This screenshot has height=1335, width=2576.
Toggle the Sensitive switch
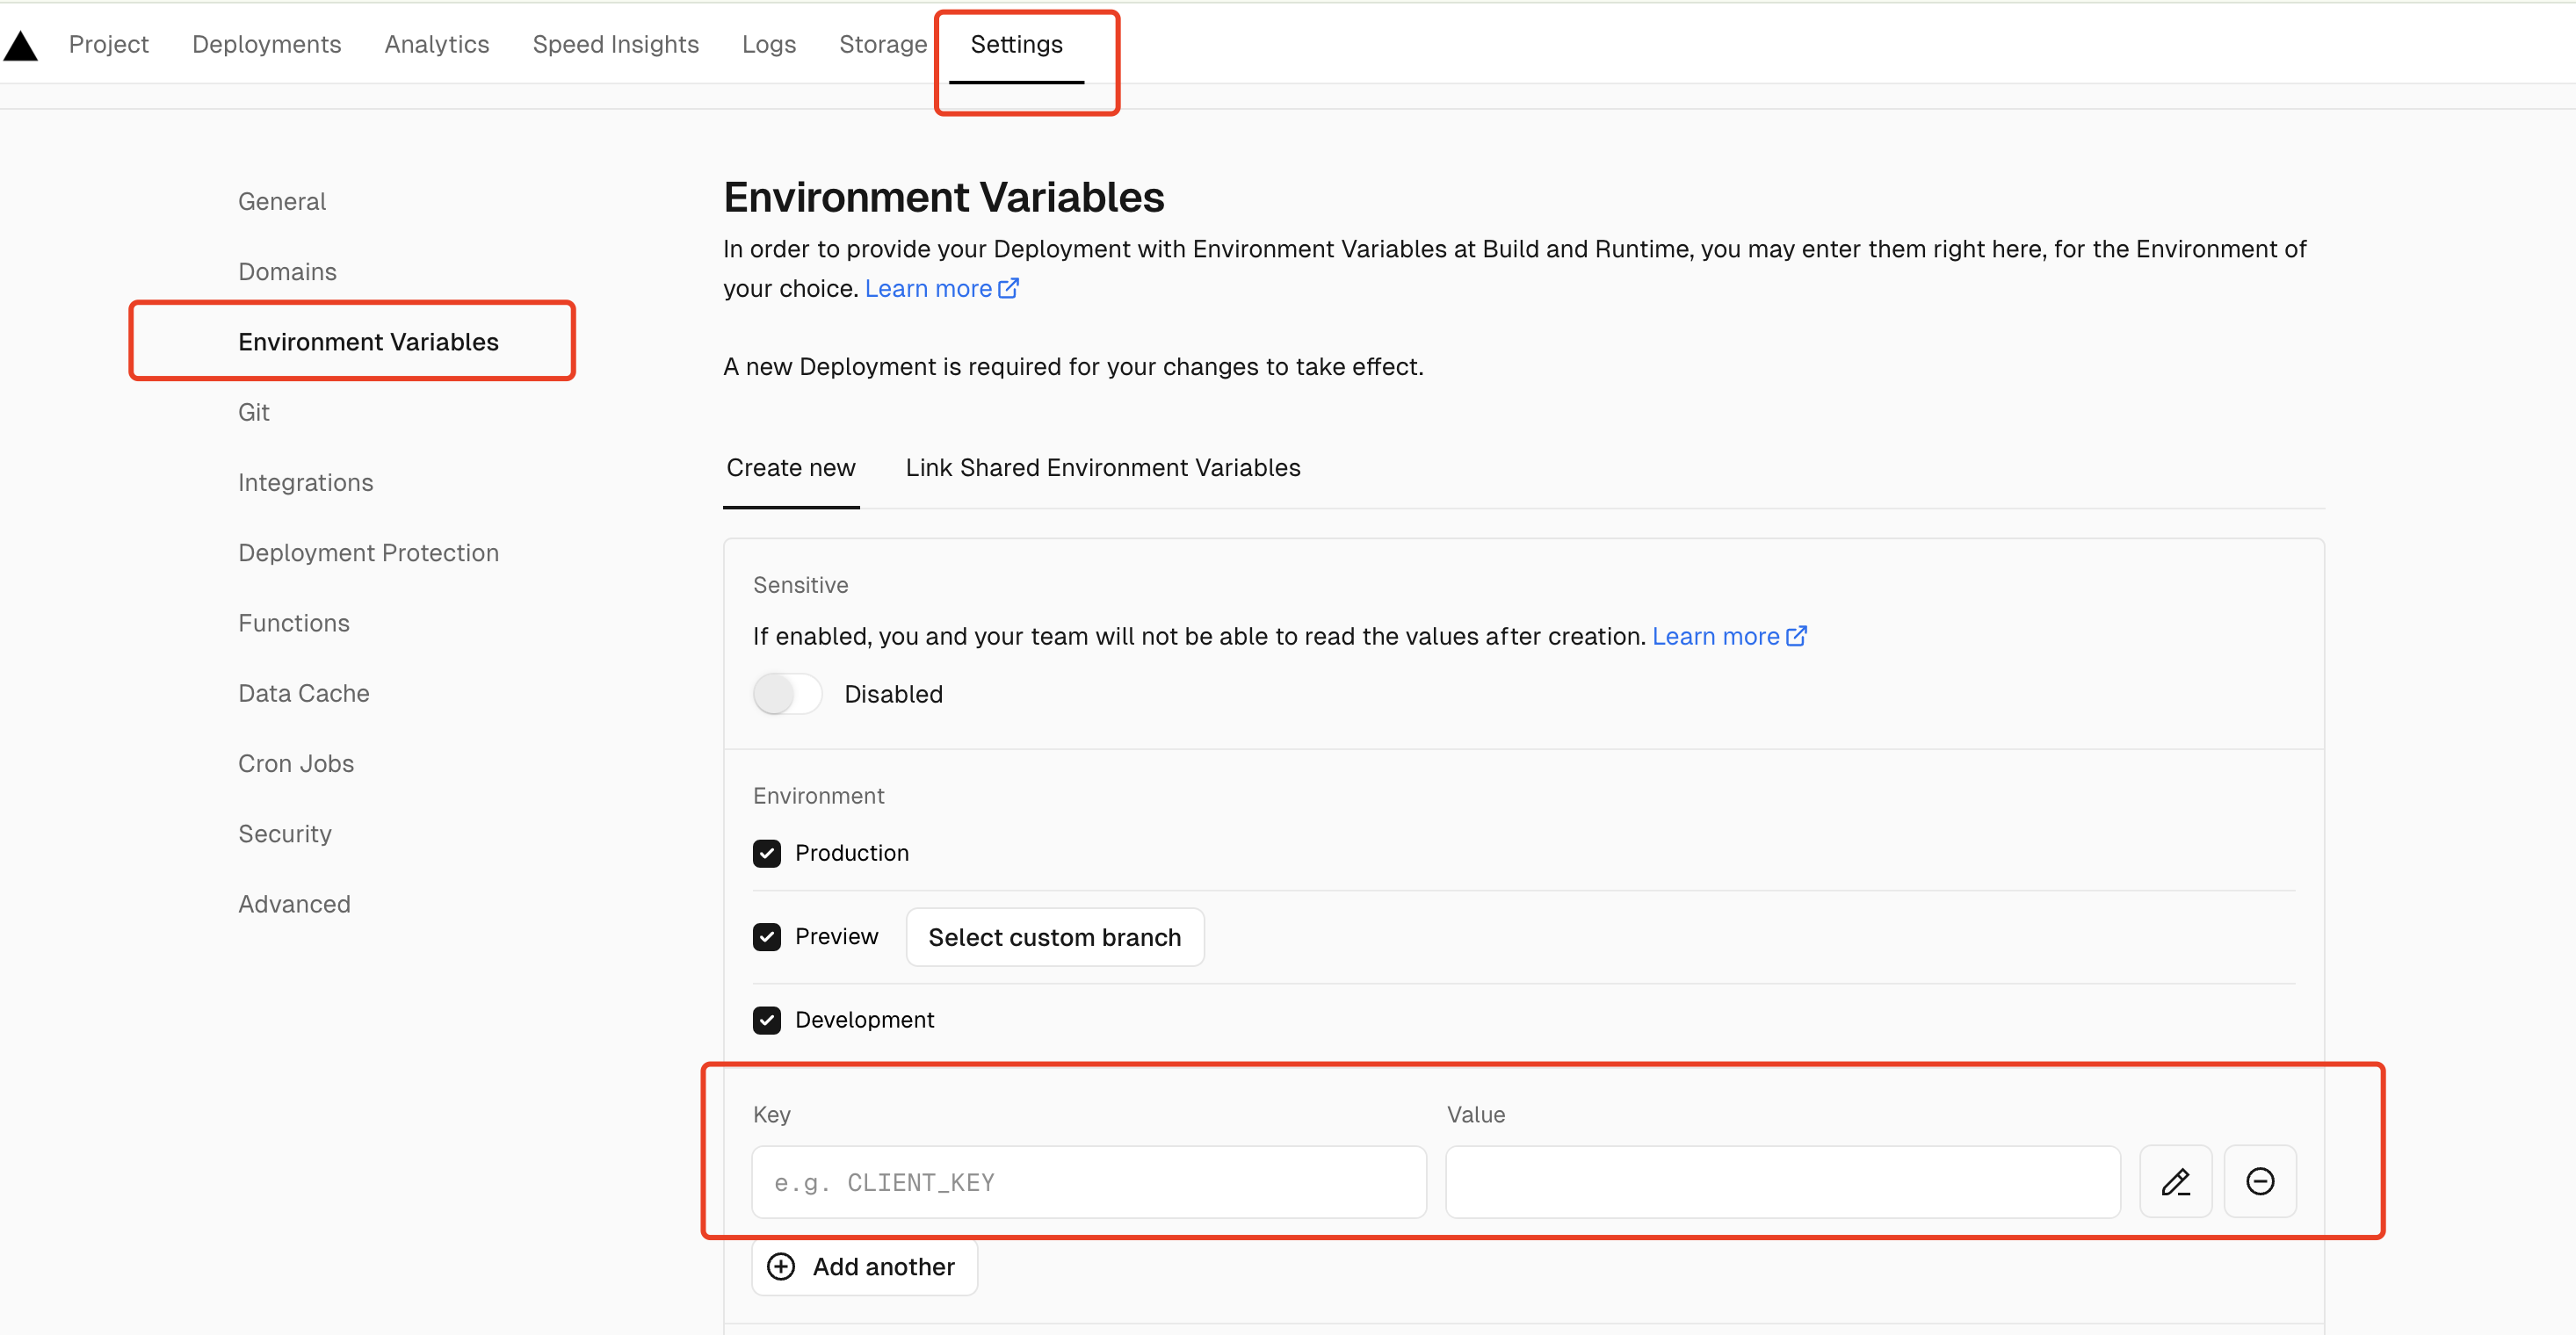click(x=787, y=693)
